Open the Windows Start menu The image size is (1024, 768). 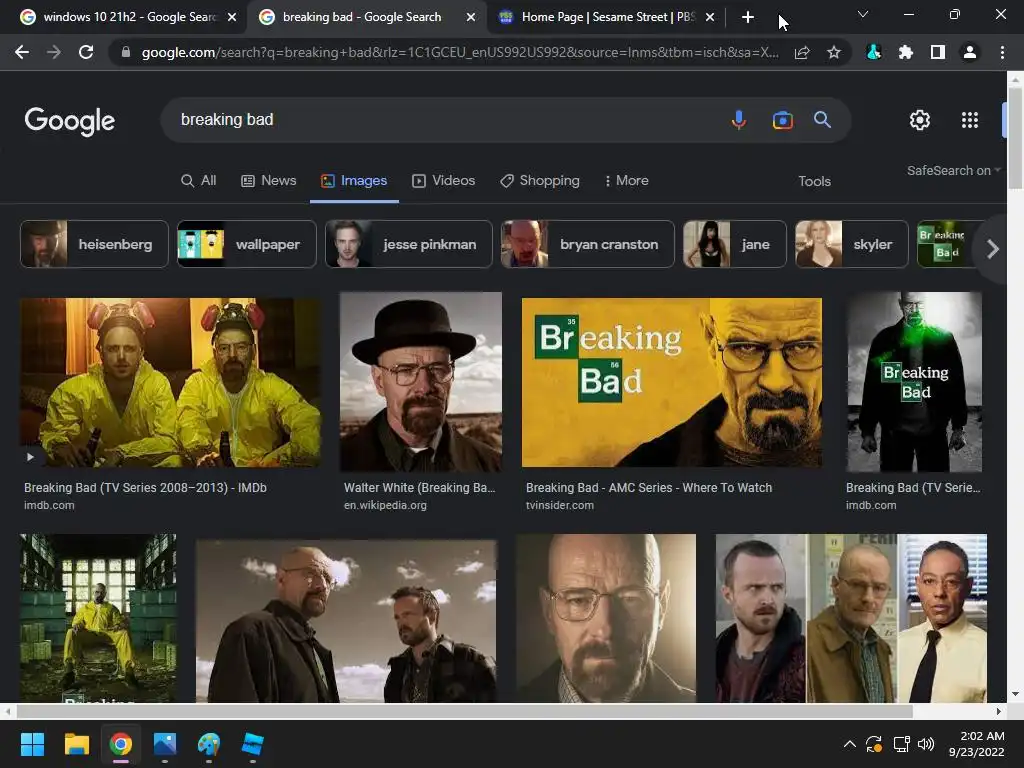[x=32, y=744]
